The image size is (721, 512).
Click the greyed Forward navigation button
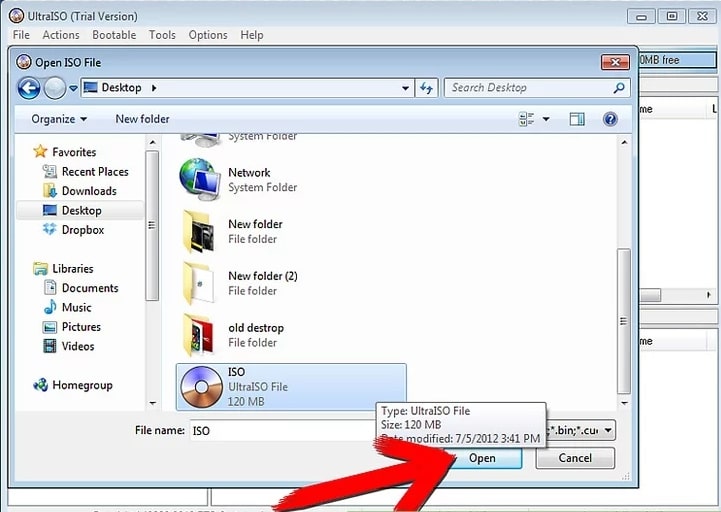[55, 87]
